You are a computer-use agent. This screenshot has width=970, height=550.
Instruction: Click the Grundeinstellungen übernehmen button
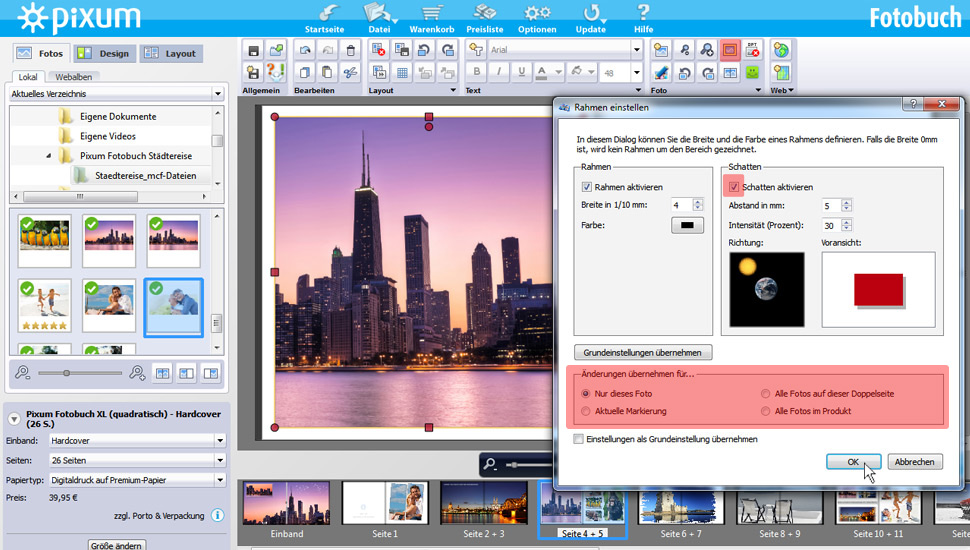[643, 352]
